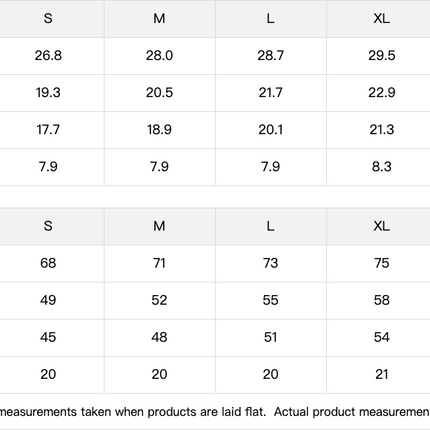This screenshot has width=430, height=430.
Task: Click the 8.3 value in XL column
Action: click(381, 166)
